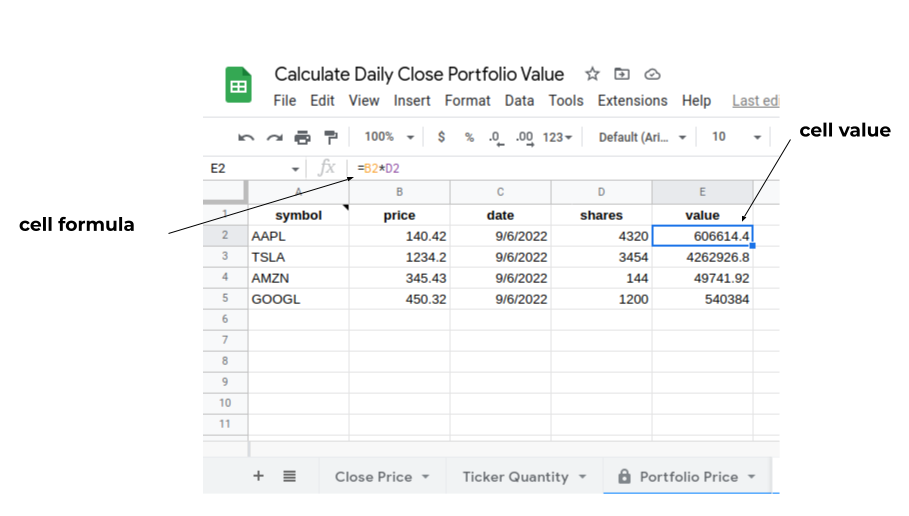Image resolution: width=909 pixels, height=516 pixels.
Task: Select the value cell 49741.92
Action: 702,278
